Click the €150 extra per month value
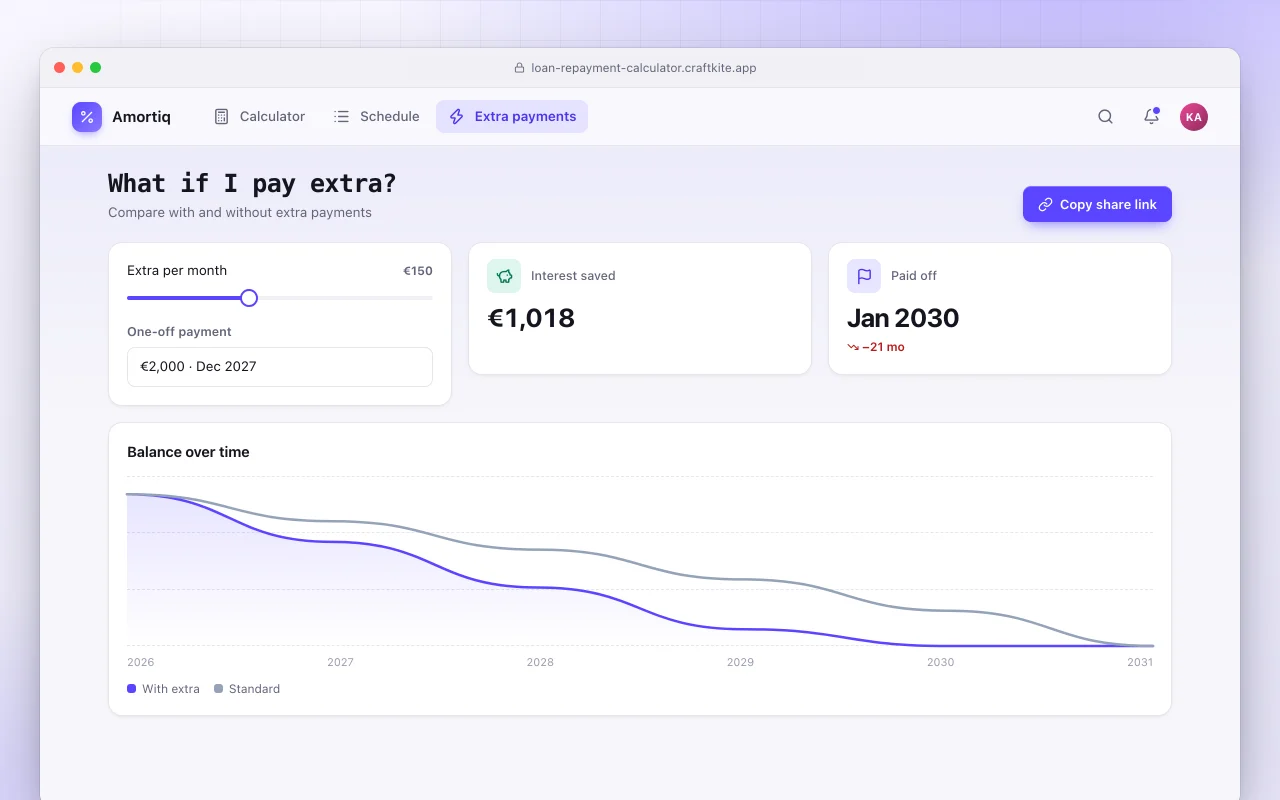The image size is (1280, 800). [418, 271]
